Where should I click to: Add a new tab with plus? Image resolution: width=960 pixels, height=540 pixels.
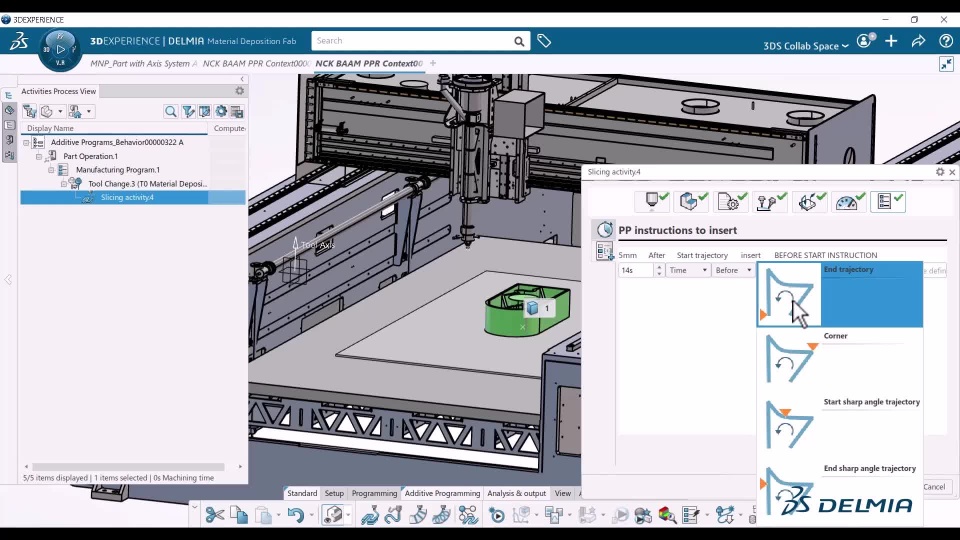click(x=433, y=63)
